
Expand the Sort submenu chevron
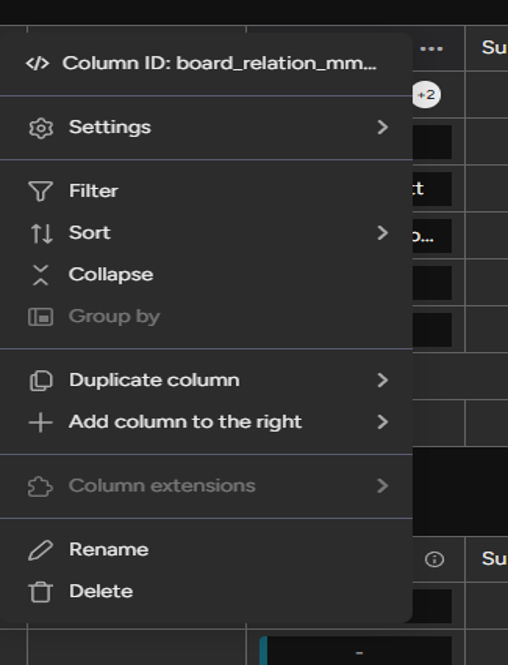[382, 232]
